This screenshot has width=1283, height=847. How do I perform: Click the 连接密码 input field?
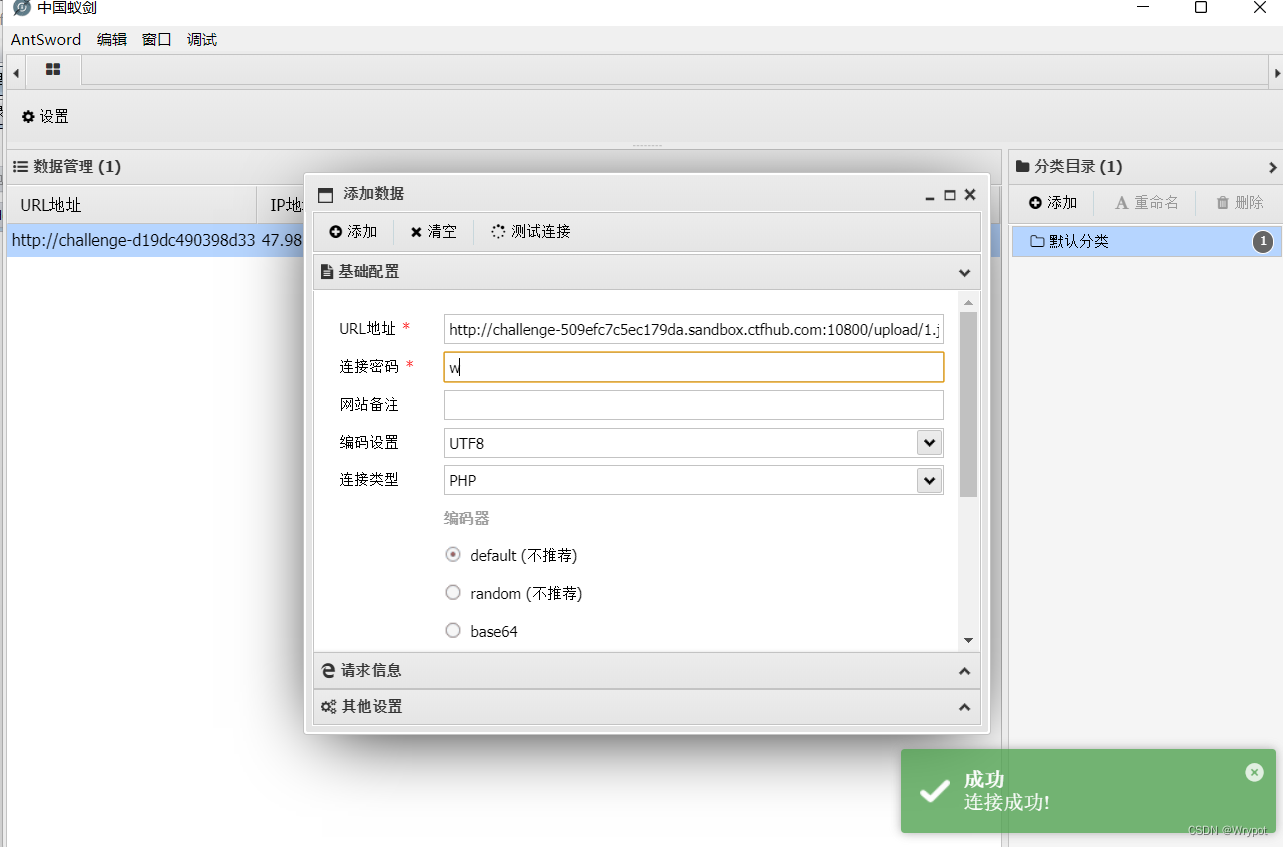pos(693,367)
